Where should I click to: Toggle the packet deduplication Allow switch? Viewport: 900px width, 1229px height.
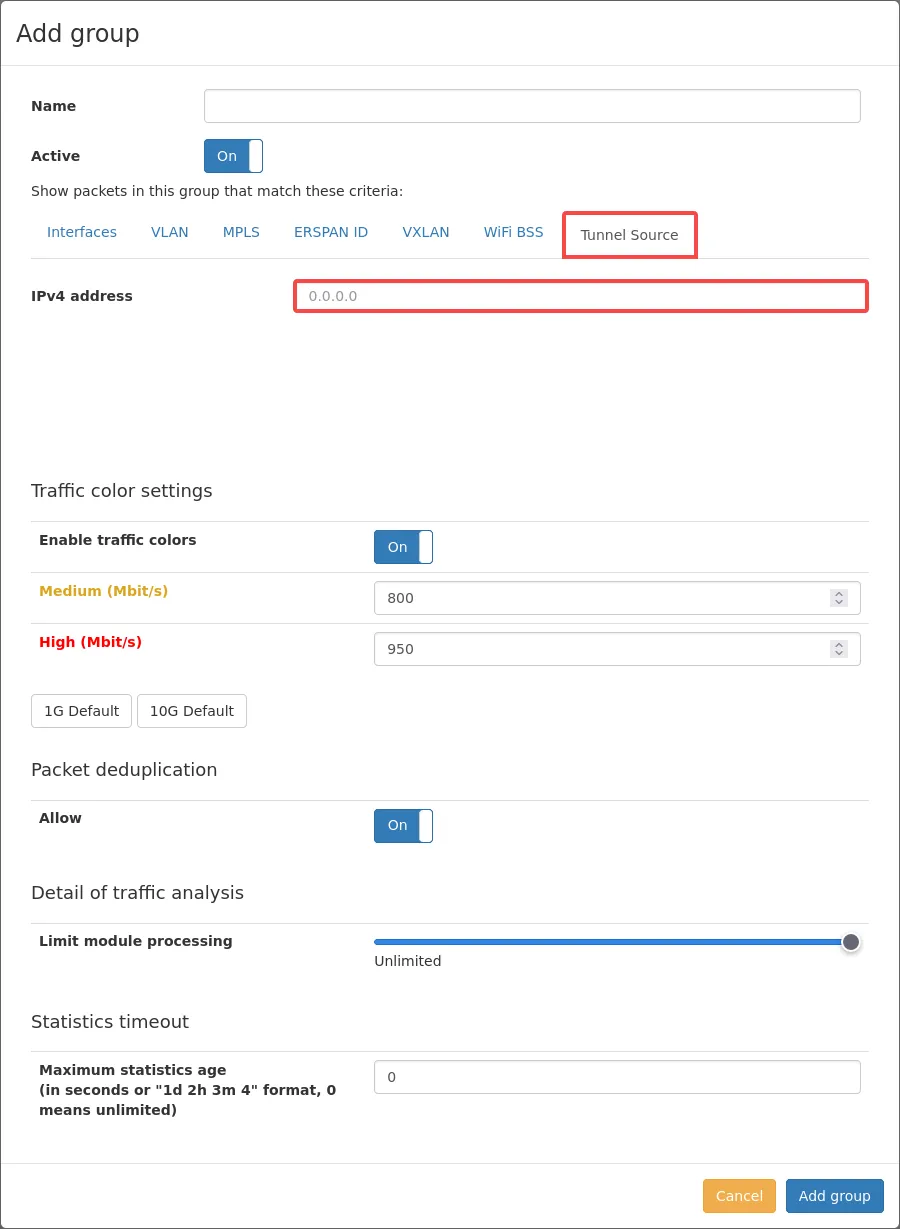click(403, 826)
